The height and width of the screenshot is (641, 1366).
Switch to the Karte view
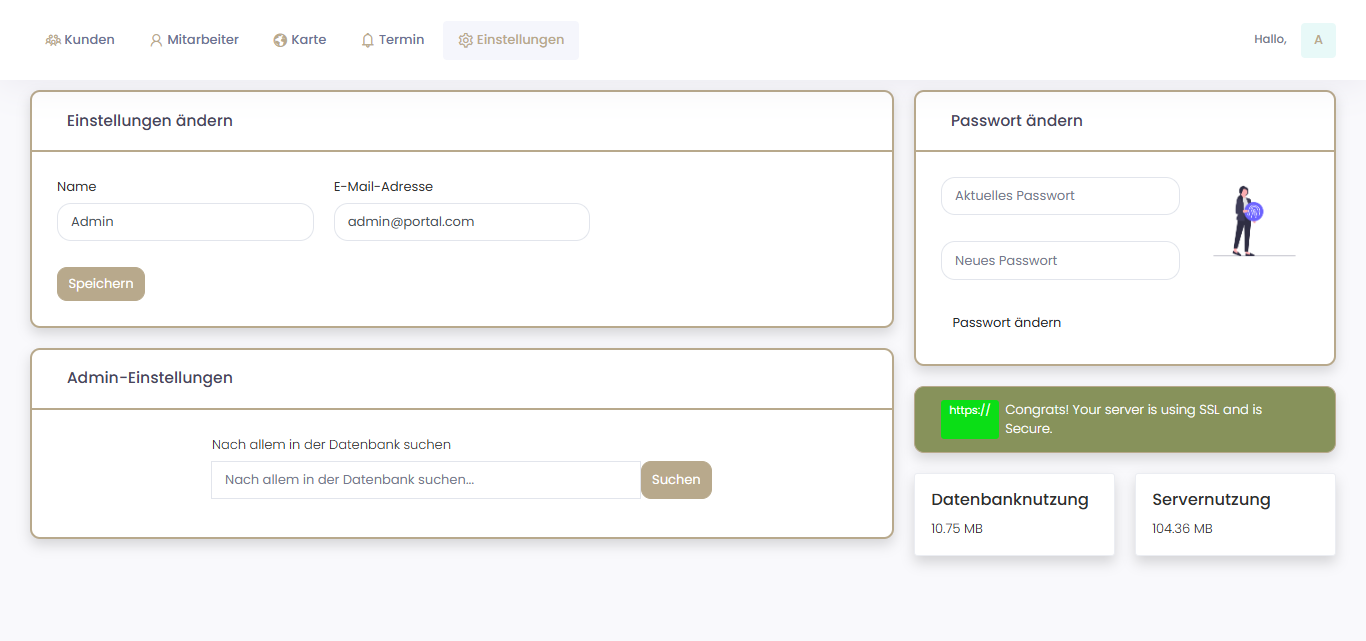click(x=309, y=40)
